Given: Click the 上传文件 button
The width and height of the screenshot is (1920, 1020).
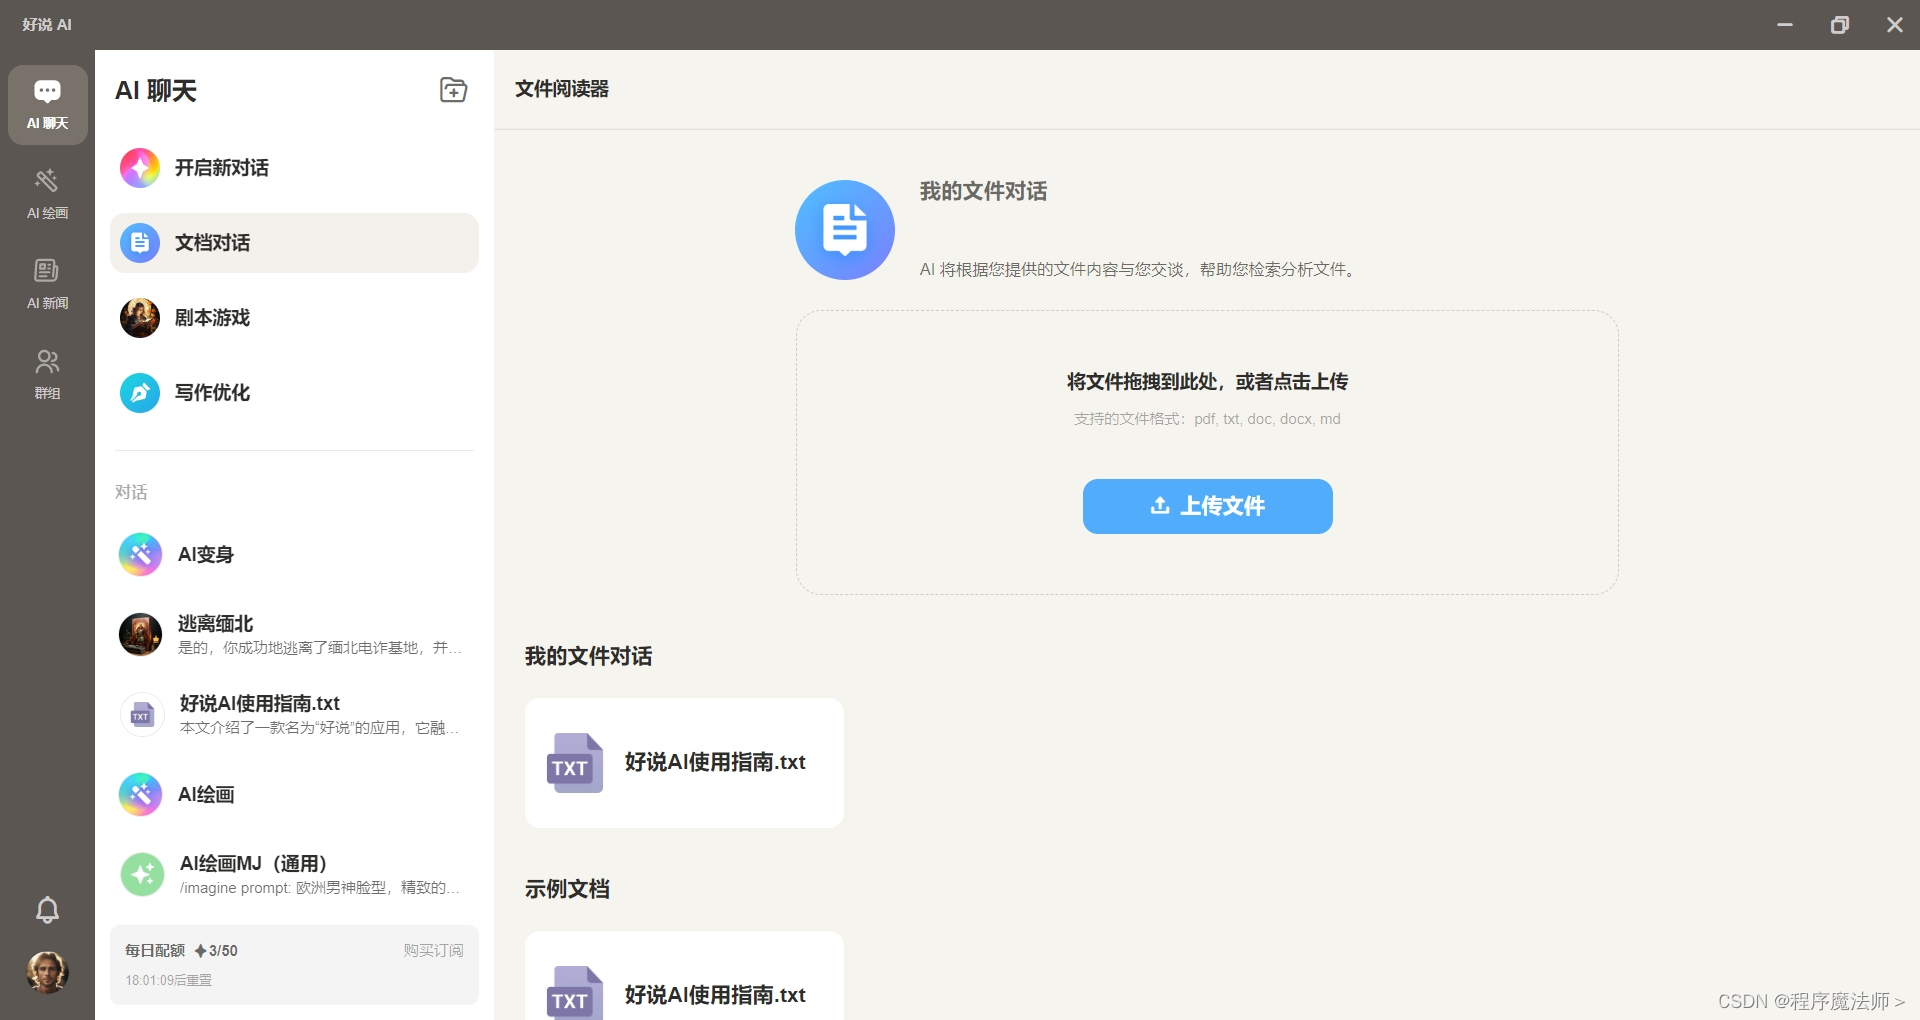Looking at the screenshot, I should click(1207, 506).
